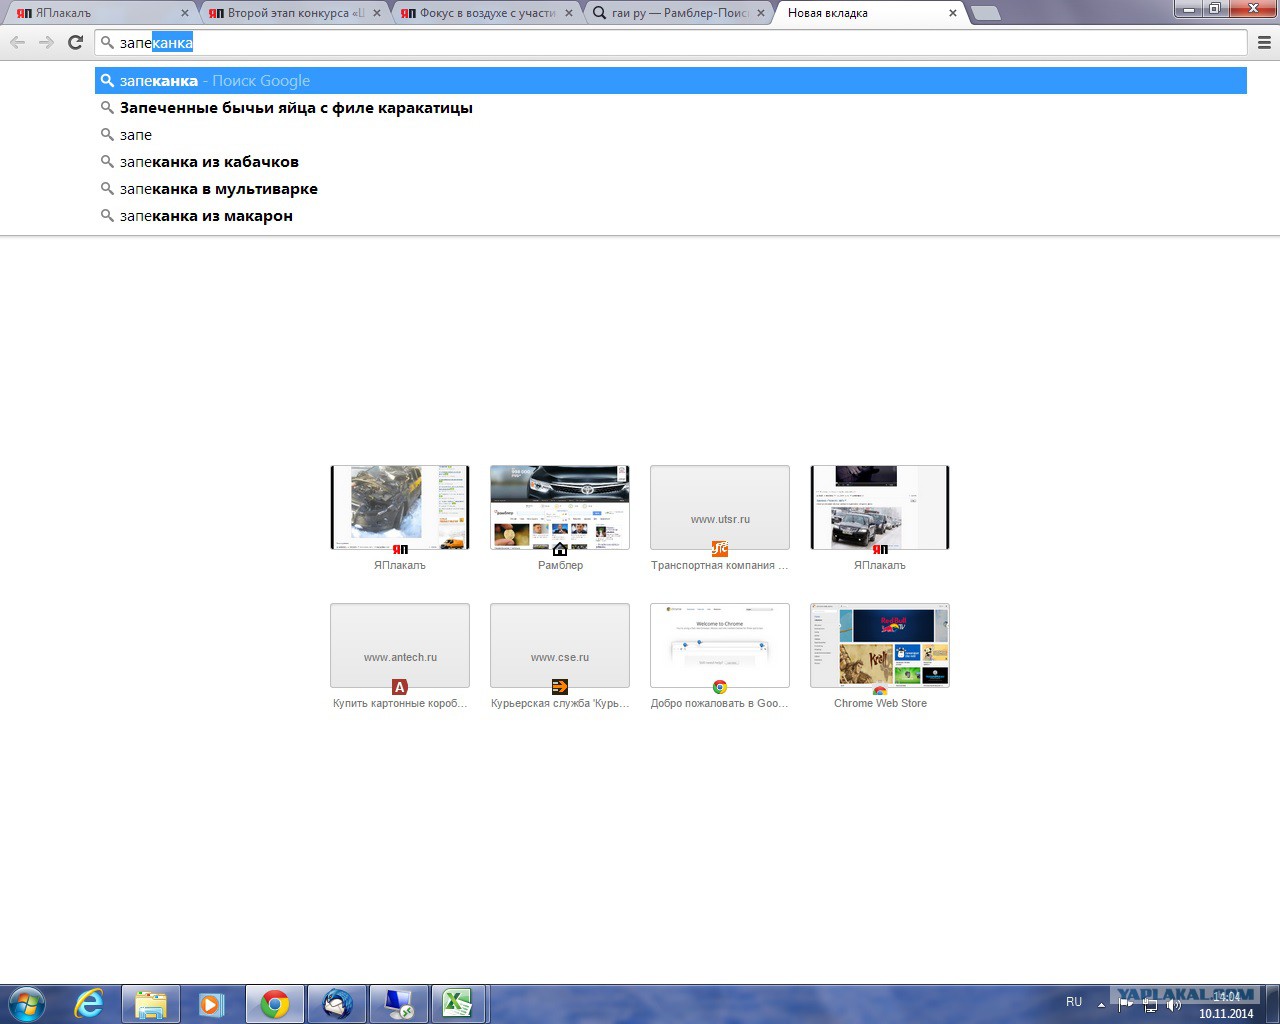Open the Chrome Web Store thumbnail
1280x1024 pixels.
[x=880, y=645]
